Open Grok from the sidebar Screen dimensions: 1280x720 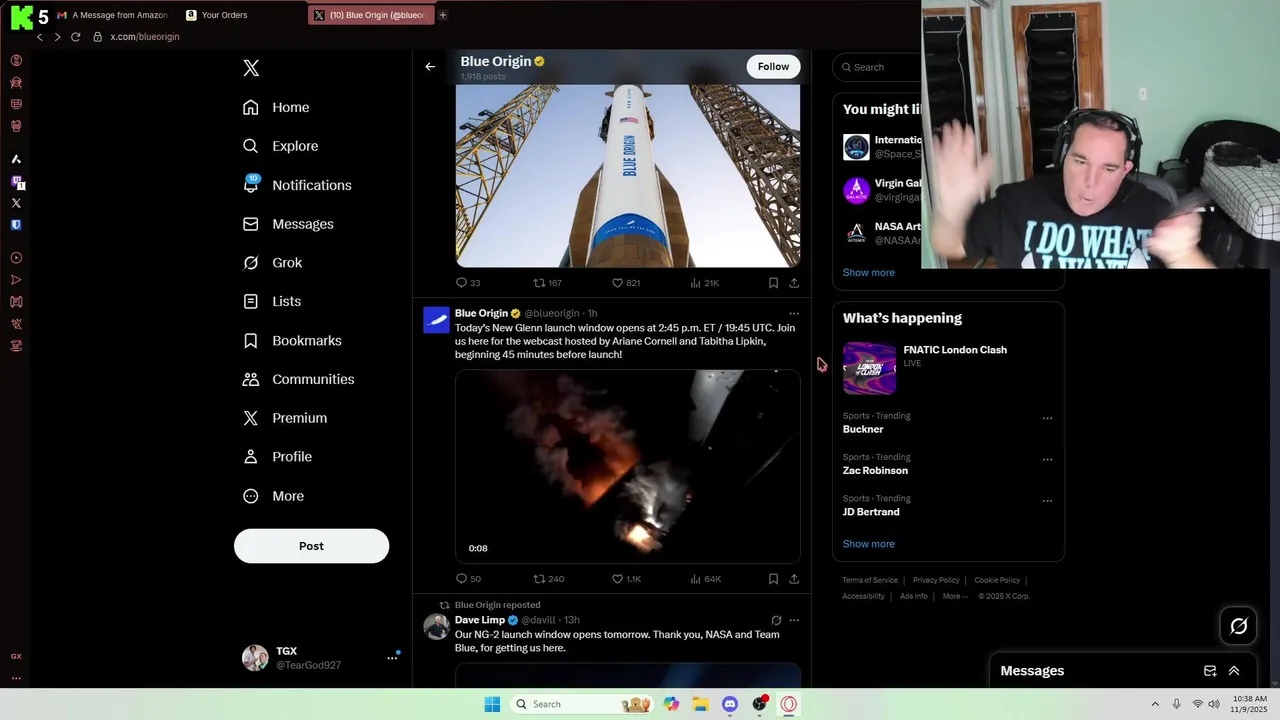tap(272, 263)
